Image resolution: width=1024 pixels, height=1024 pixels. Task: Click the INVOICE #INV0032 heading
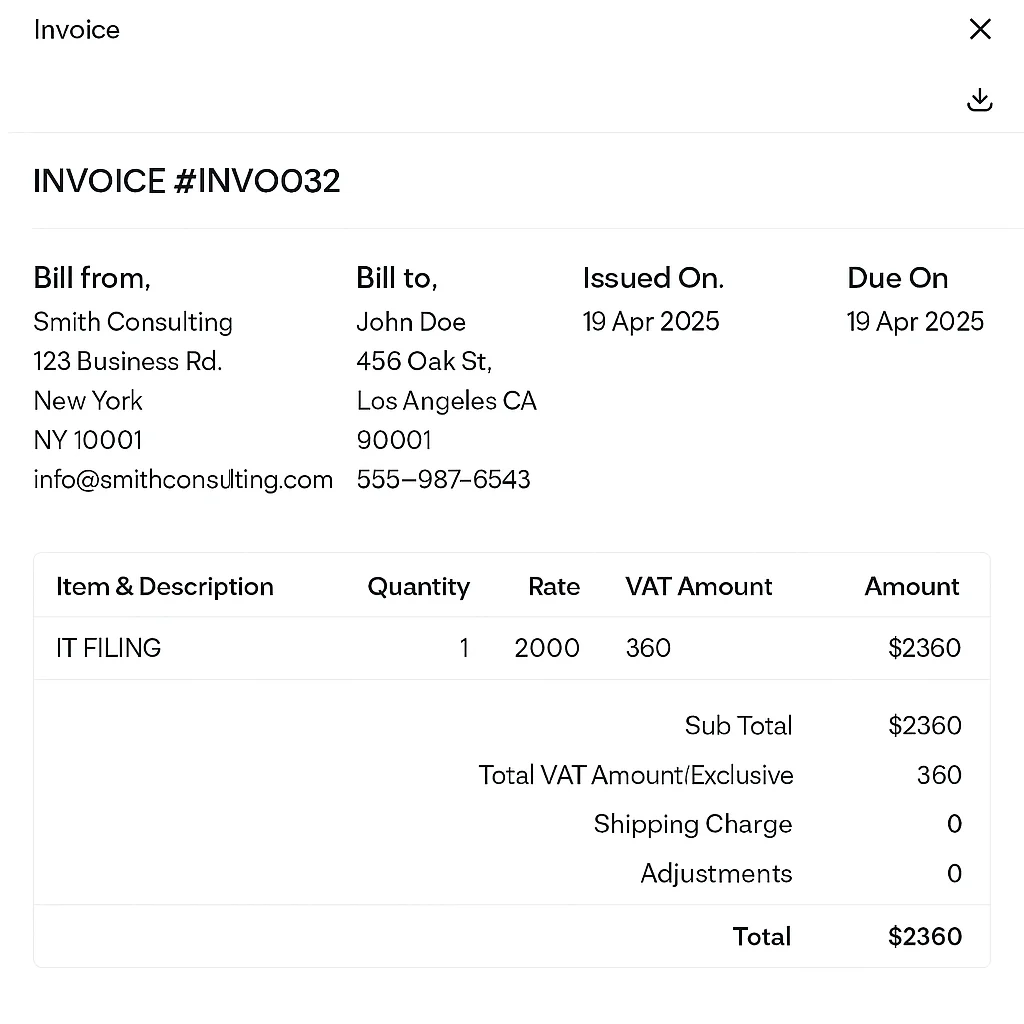tap(187, 181)
